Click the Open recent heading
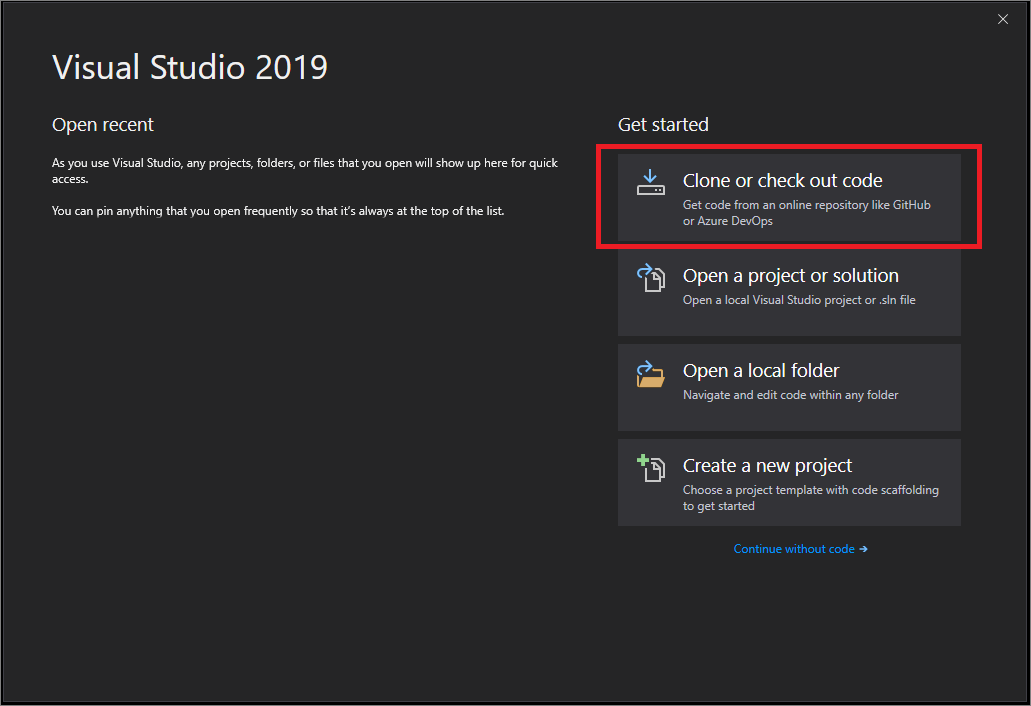The image size is (1031, 706). coord(102,124)
